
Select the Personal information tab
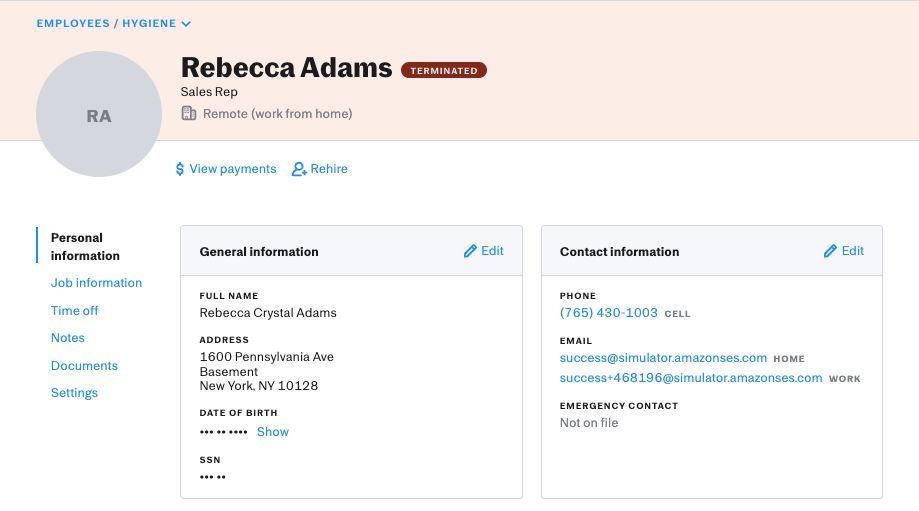coord(85,247)
